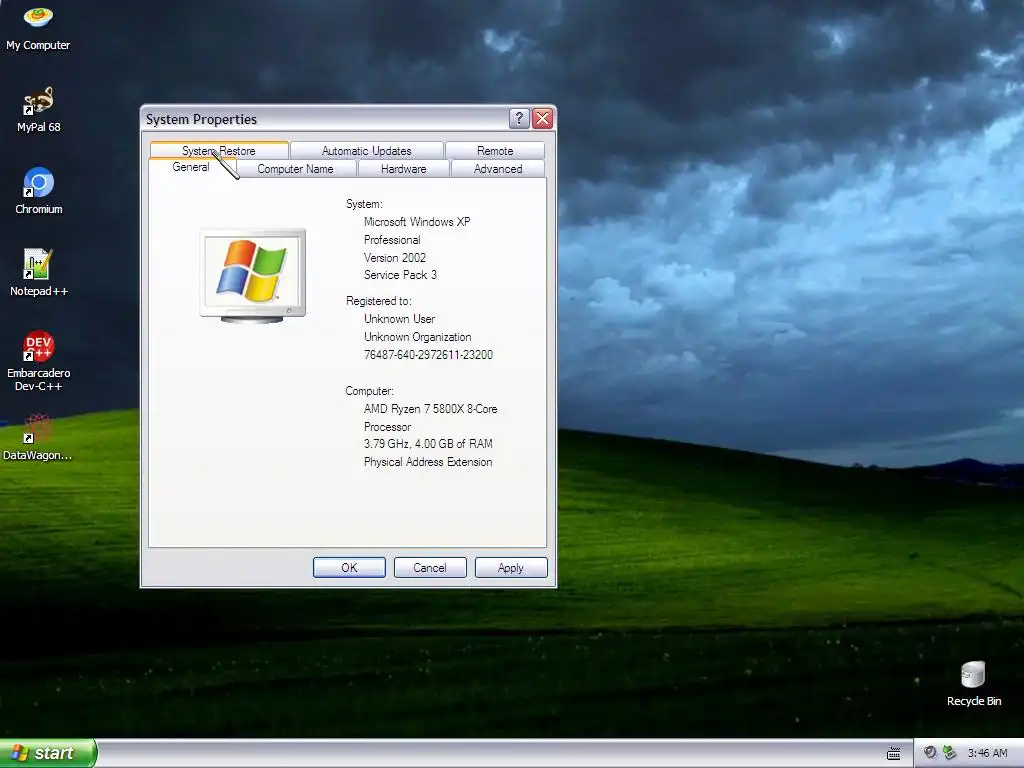This screenshot has height=768, width=1024.
Task: Click the '3.79 GHz, 4.00 GB of RAM' text
Action: click(x=428, y=443)
